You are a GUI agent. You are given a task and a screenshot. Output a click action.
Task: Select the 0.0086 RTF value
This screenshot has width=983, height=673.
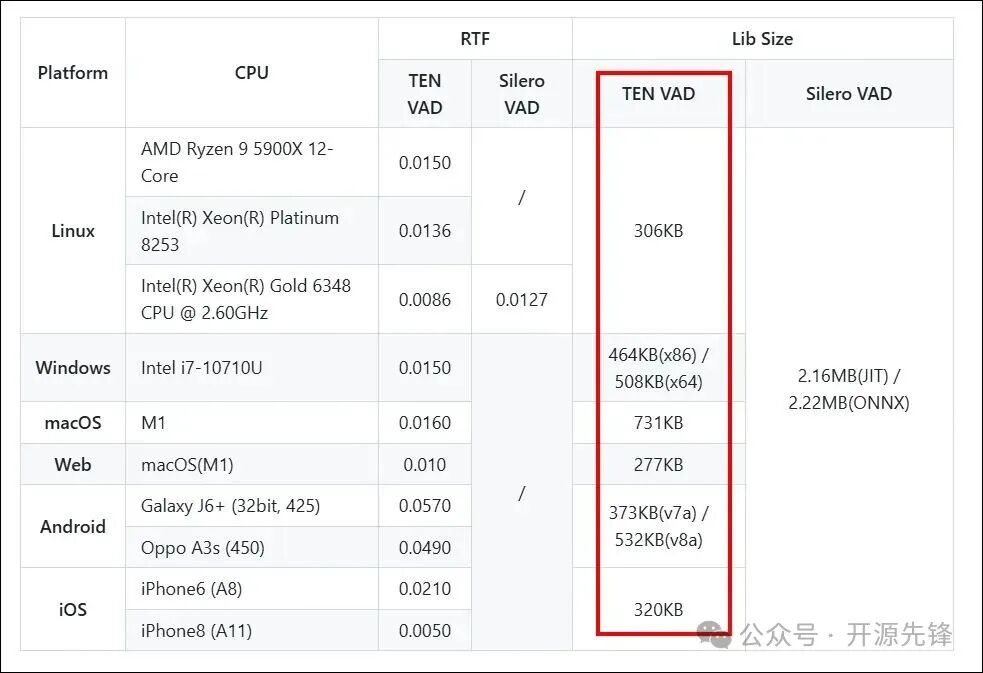(x=425, y=299)
